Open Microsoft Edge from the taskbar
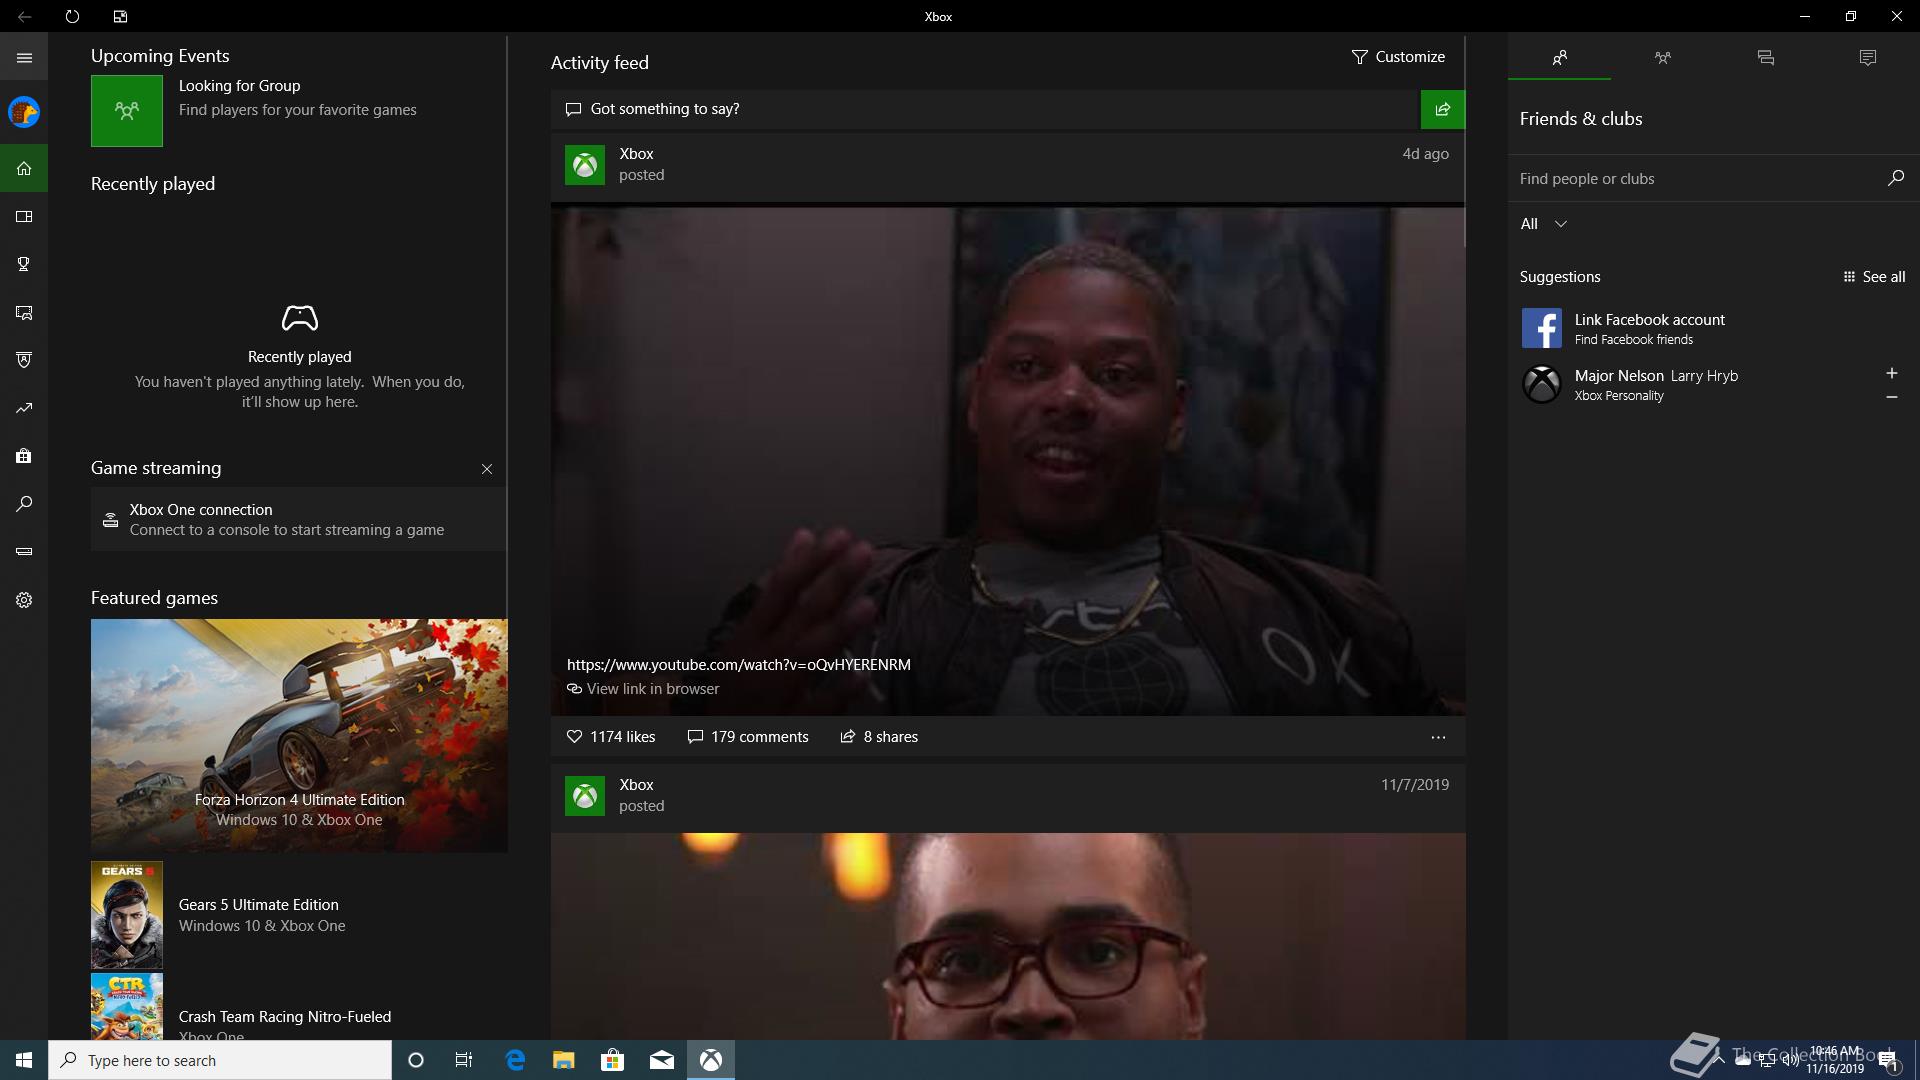The image size is (1920, 1080). 515,1060
